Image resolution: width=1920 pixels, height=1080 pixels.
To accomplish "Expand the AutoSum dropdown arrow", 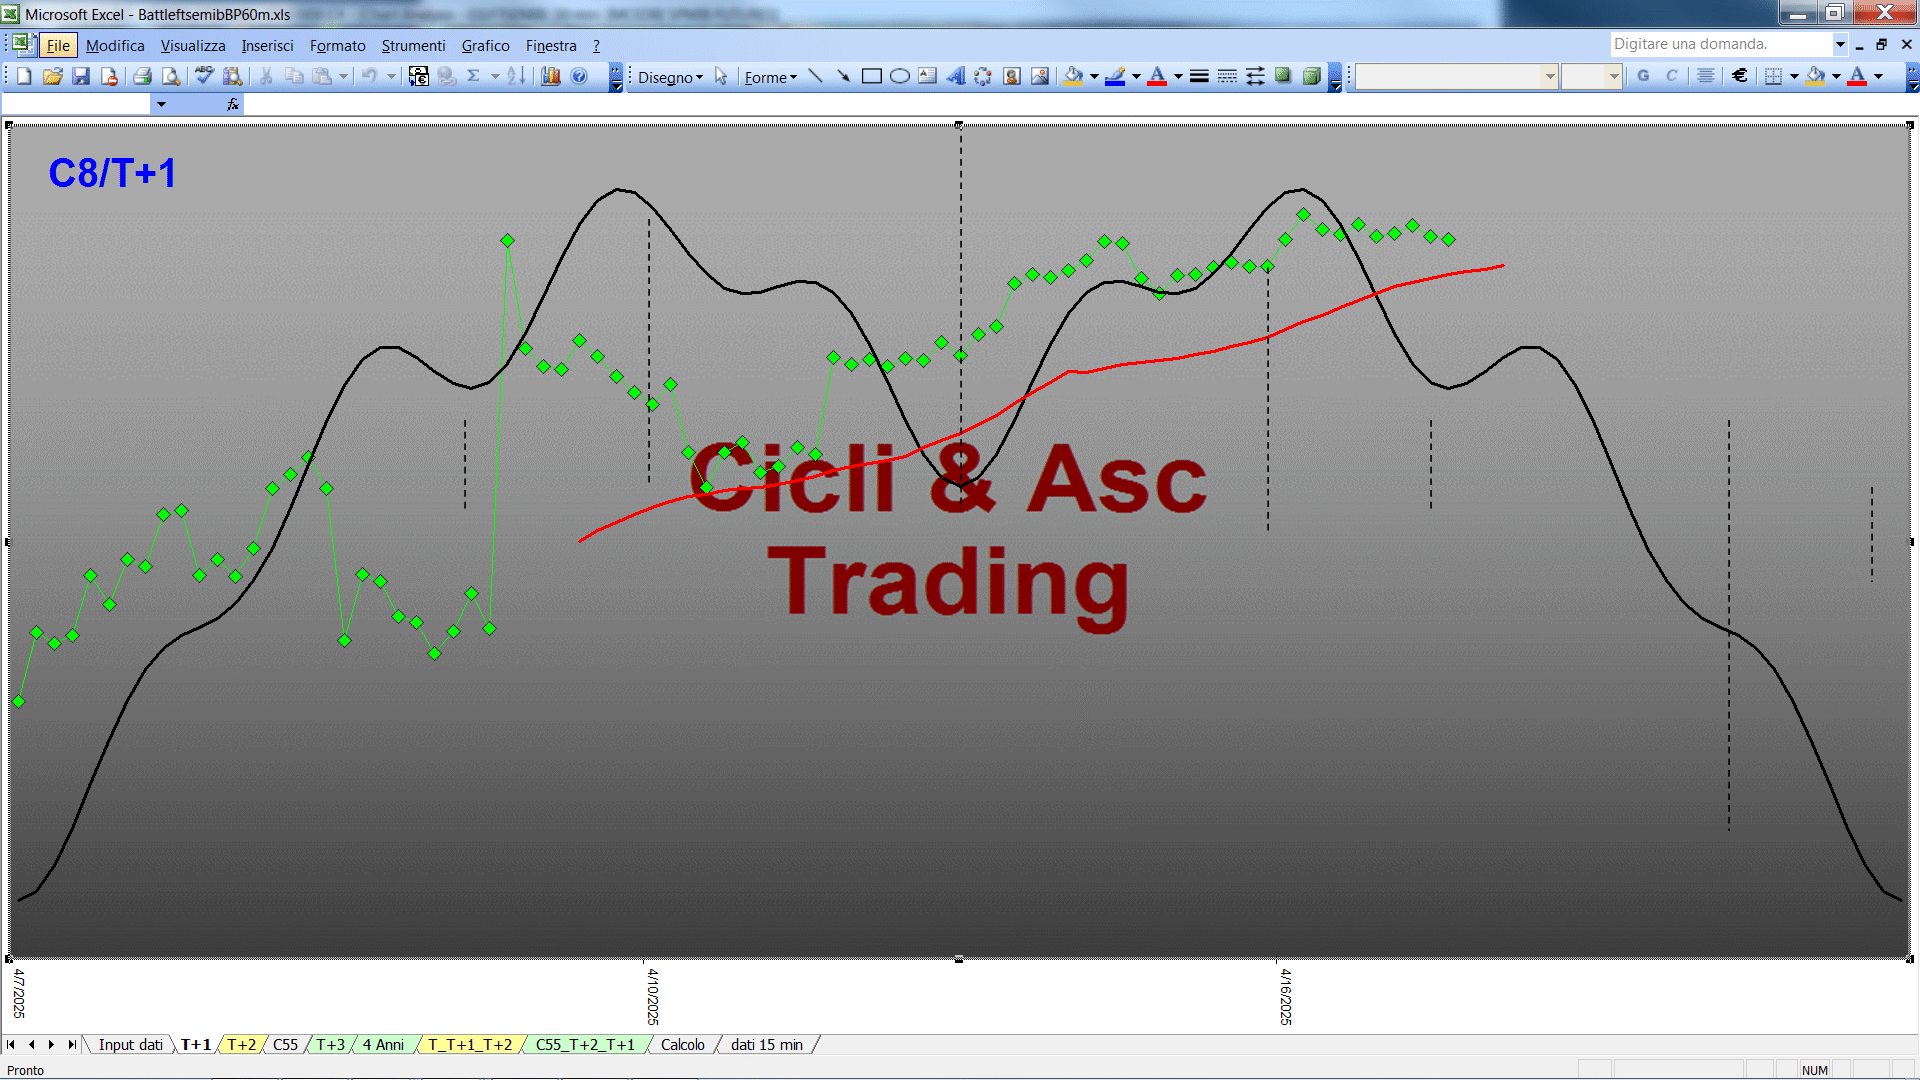I will [494, 76].
